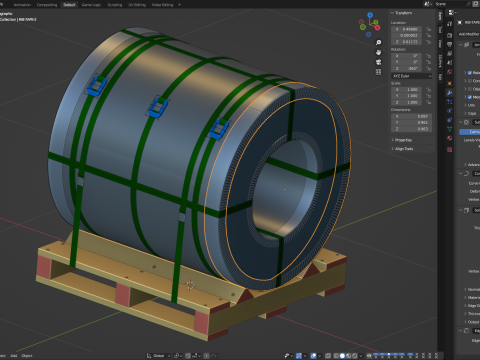Open the Render properties tab icon
This screenshot has width=480, height=360.
coord(450,35)
